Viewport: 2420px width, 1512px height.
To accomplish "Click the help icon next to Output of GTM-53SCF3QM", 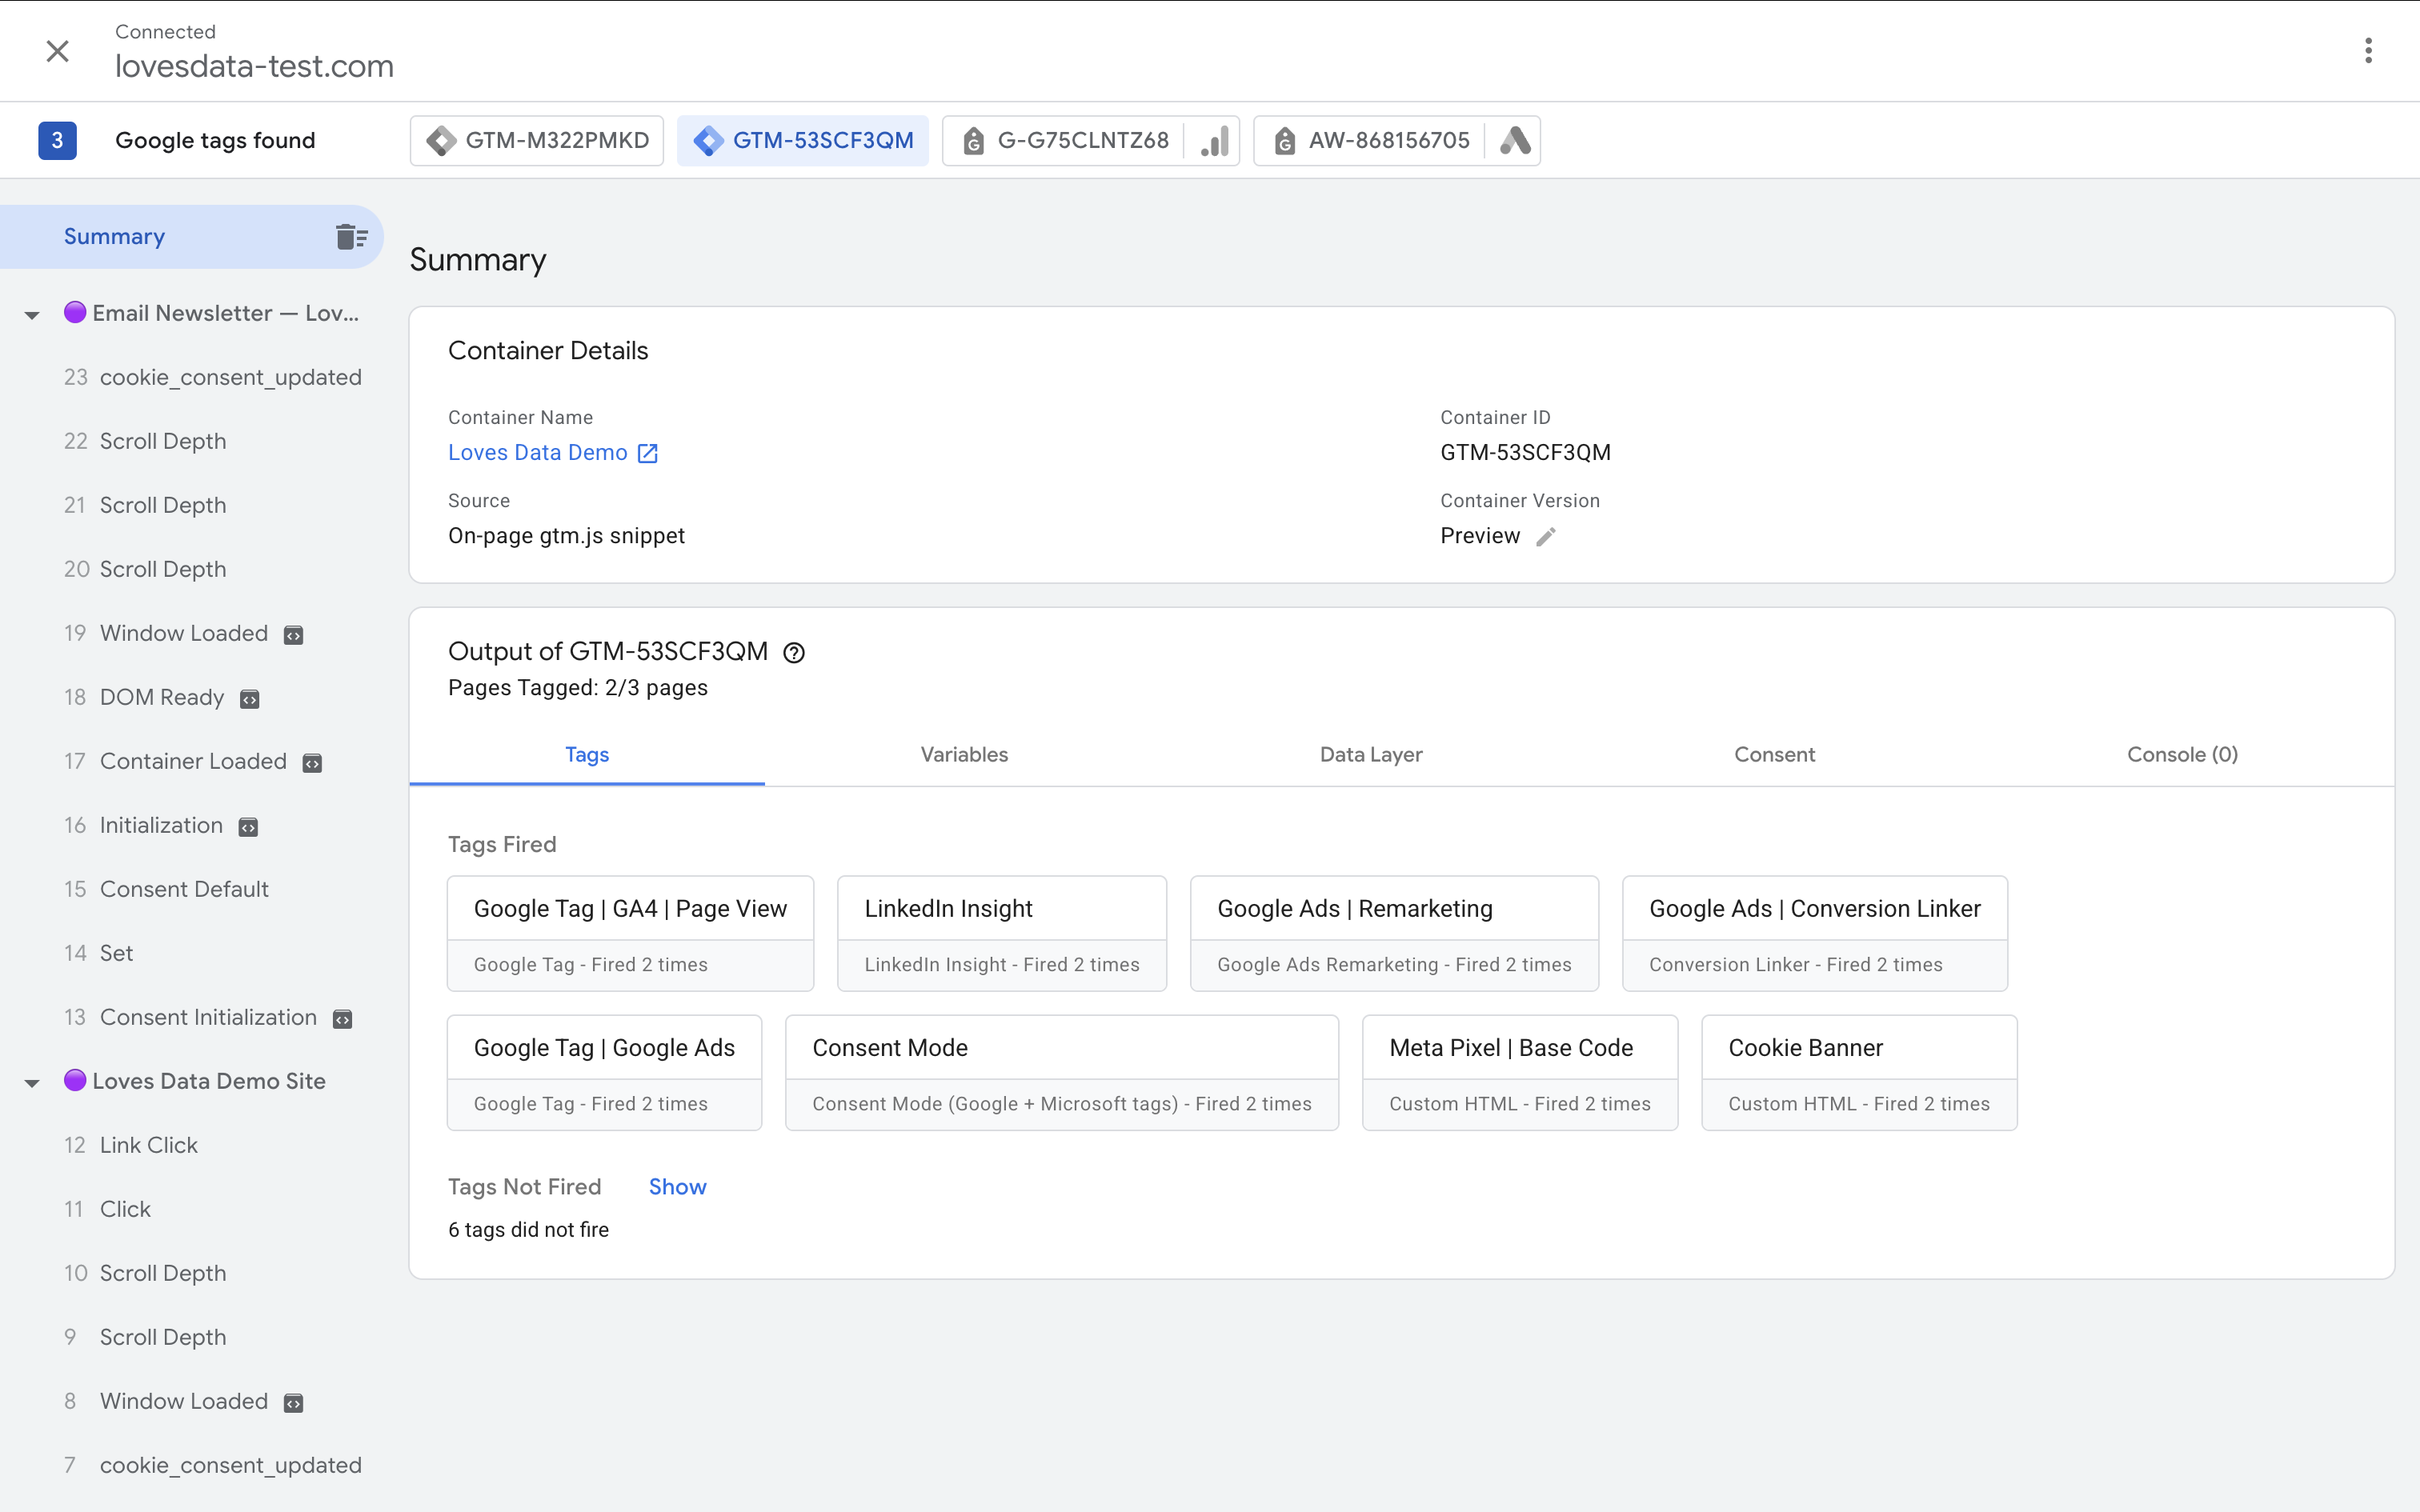I will coord(794,653).
